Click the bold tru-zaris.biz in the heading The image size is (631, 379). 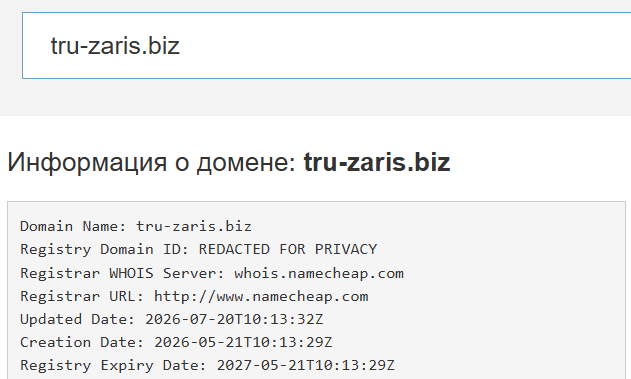click(x=377, y=163)
